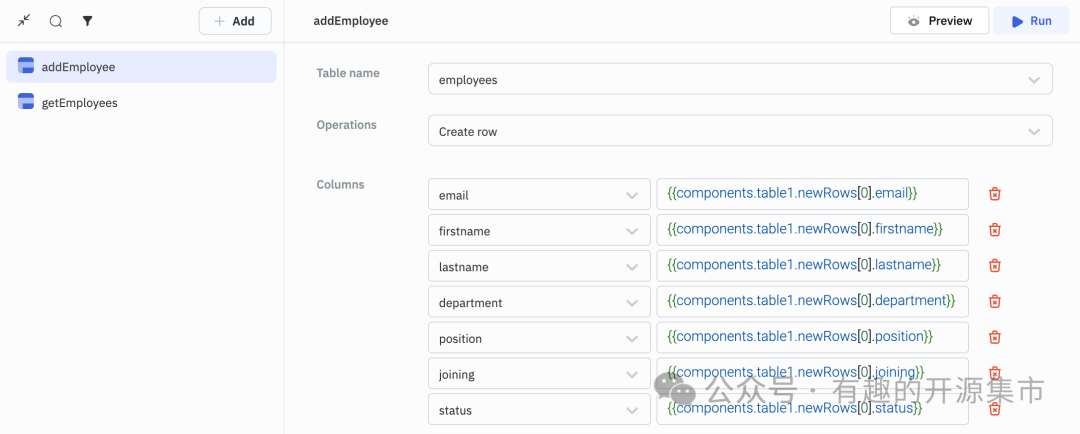Screen dimensions: 1080x434
Task: Change the status column dropdown
Action: click(539, 409)
